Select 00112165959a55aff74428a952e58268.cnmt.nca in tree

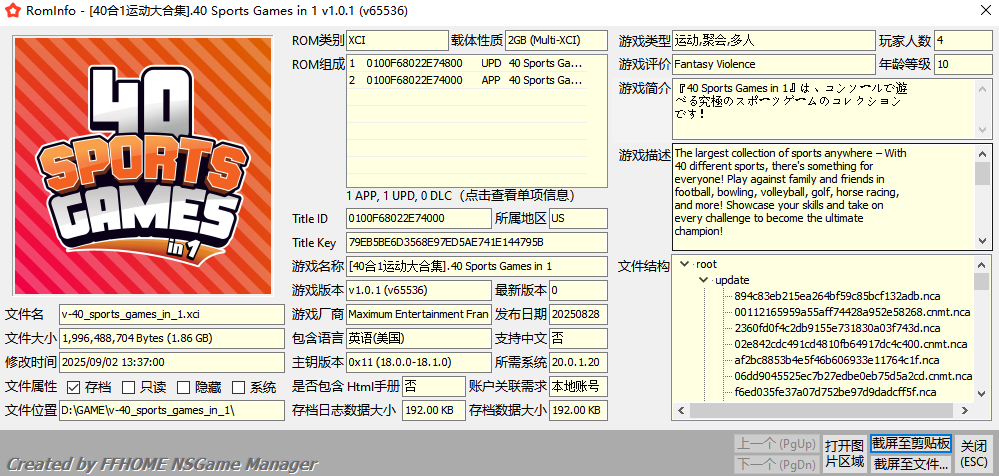click(x=852, y=312)
